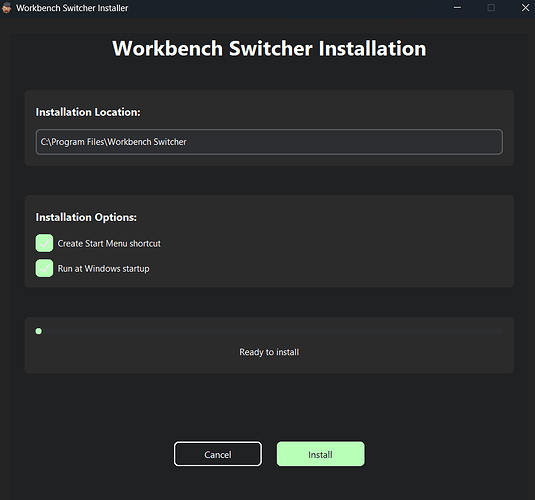Click the 'Workbench Switcher Installation' main heading
Image resolution: width=535 pixels, height=500 pixels.
pos(269,48)
